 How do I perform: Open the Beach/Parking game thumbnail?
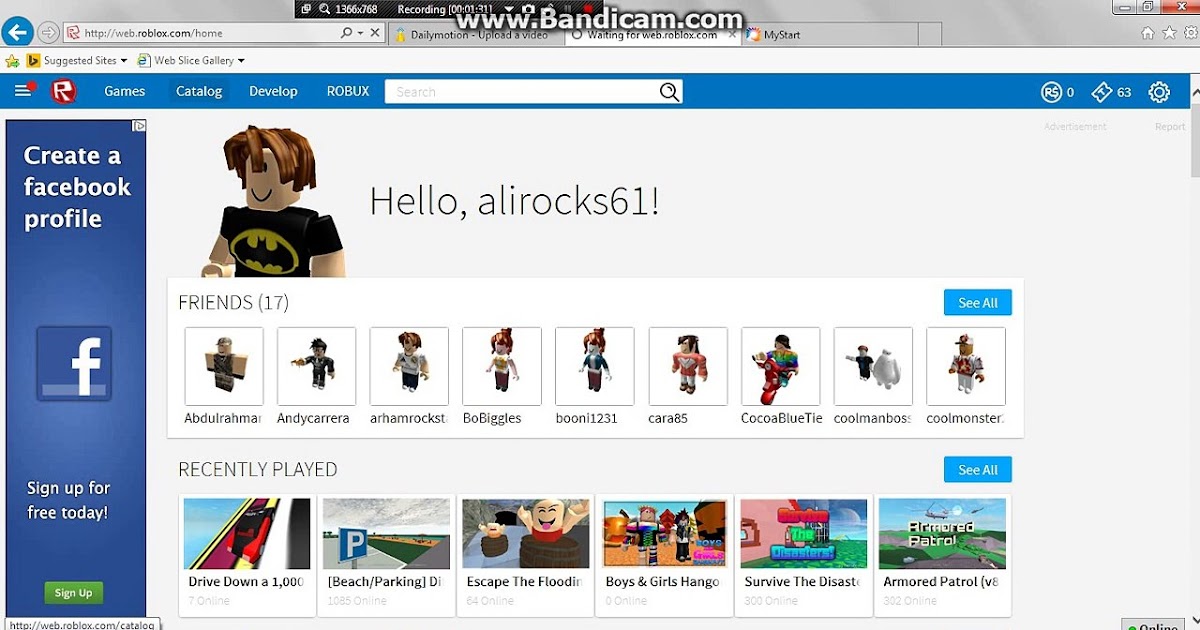click(386, 534)
